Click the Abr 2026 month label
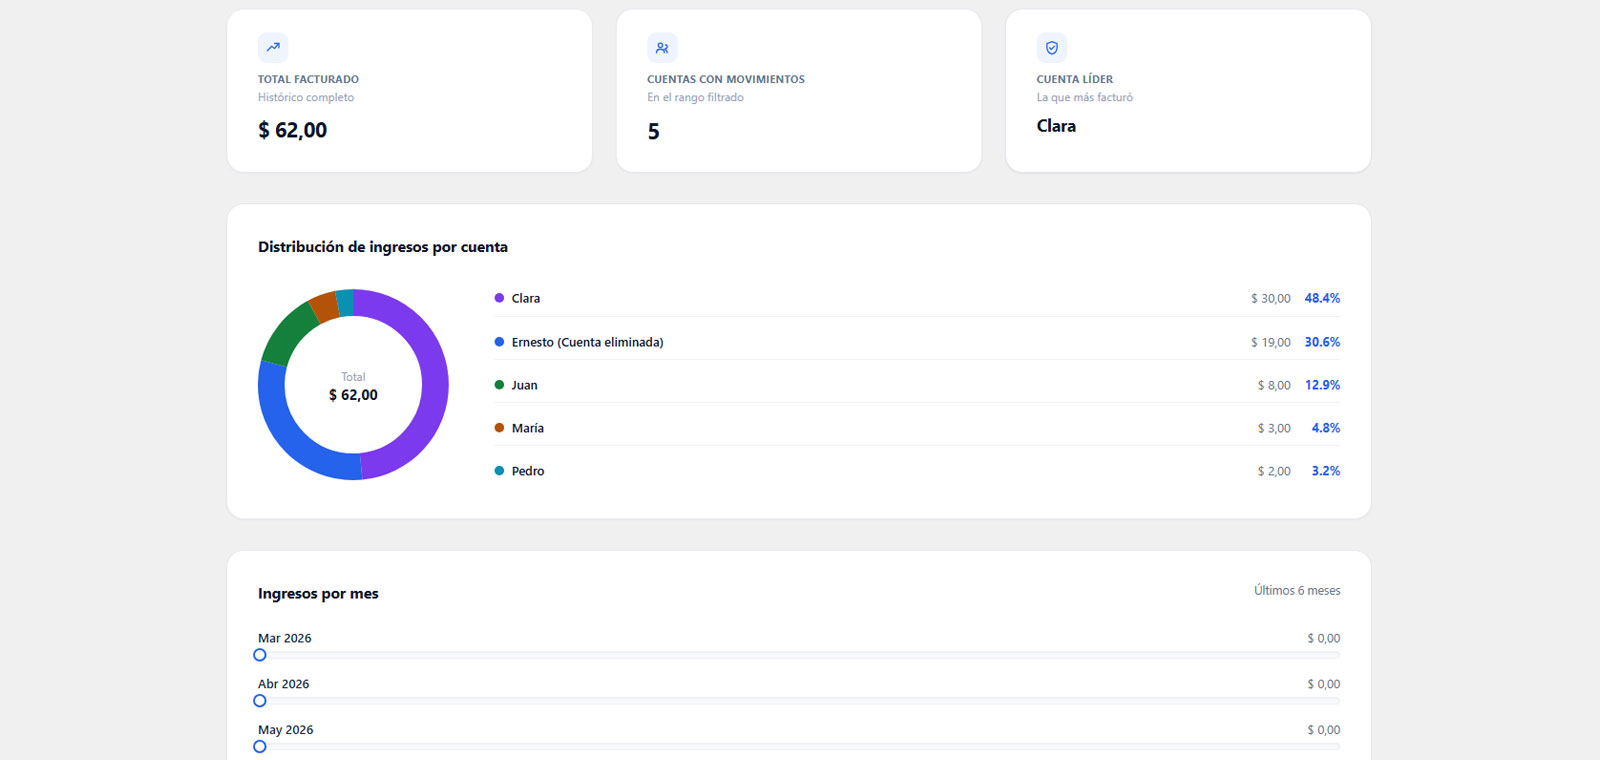Screen dimensions: 1600x760 tap(284, 684)
